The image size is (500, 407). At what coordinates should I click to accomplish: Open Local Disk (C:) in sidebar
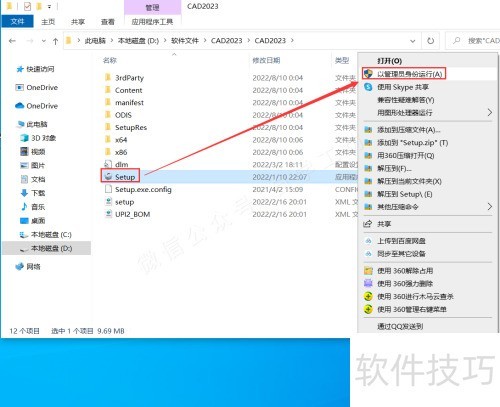click(46, 235)
